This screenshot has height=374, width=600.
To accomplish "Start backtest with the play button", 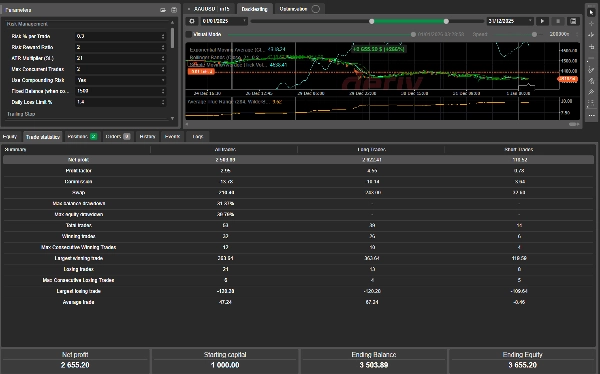I will (542, 21).
